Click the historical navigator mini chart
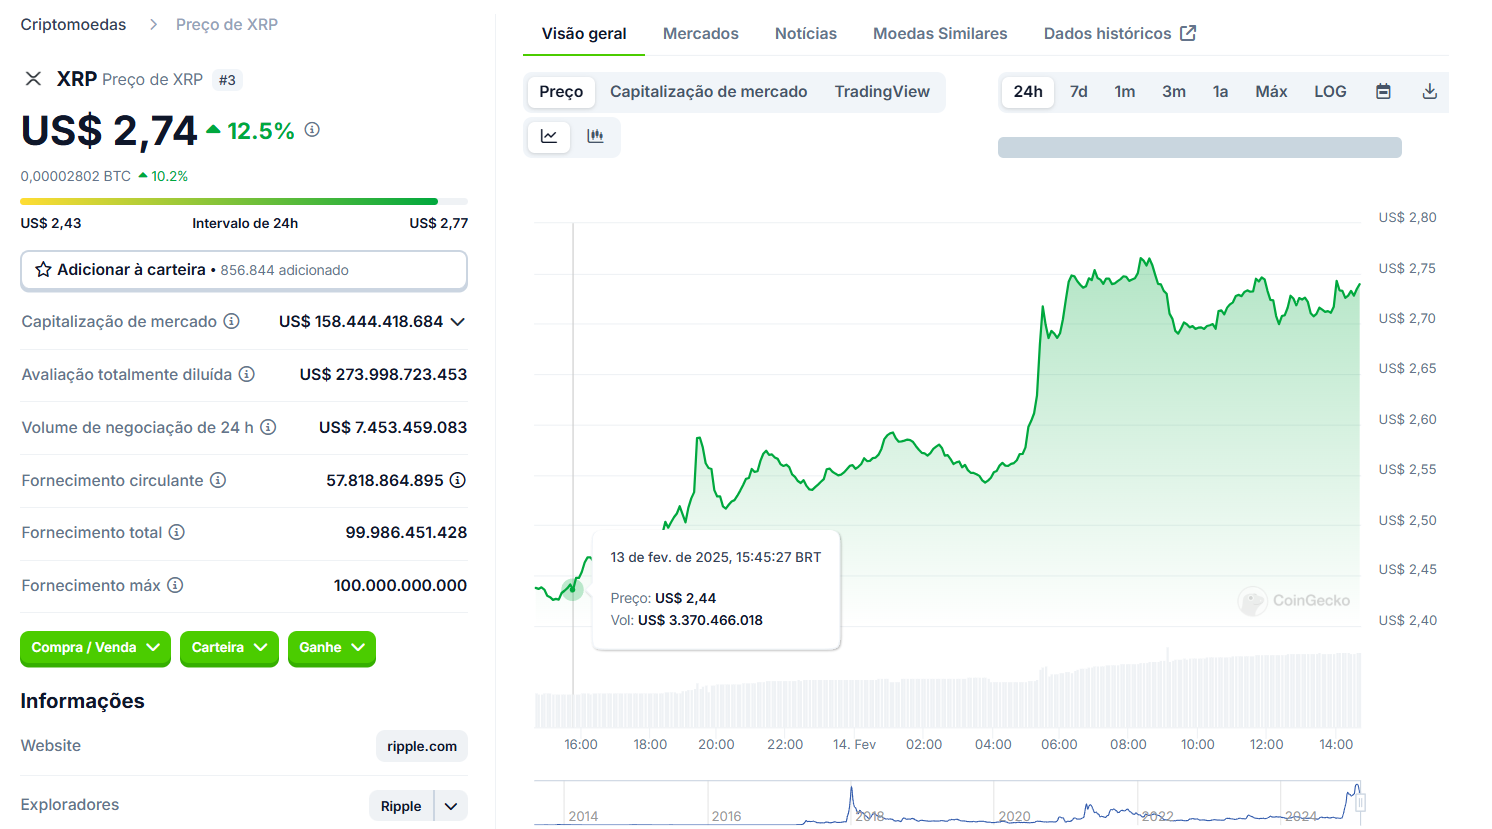 947,803
